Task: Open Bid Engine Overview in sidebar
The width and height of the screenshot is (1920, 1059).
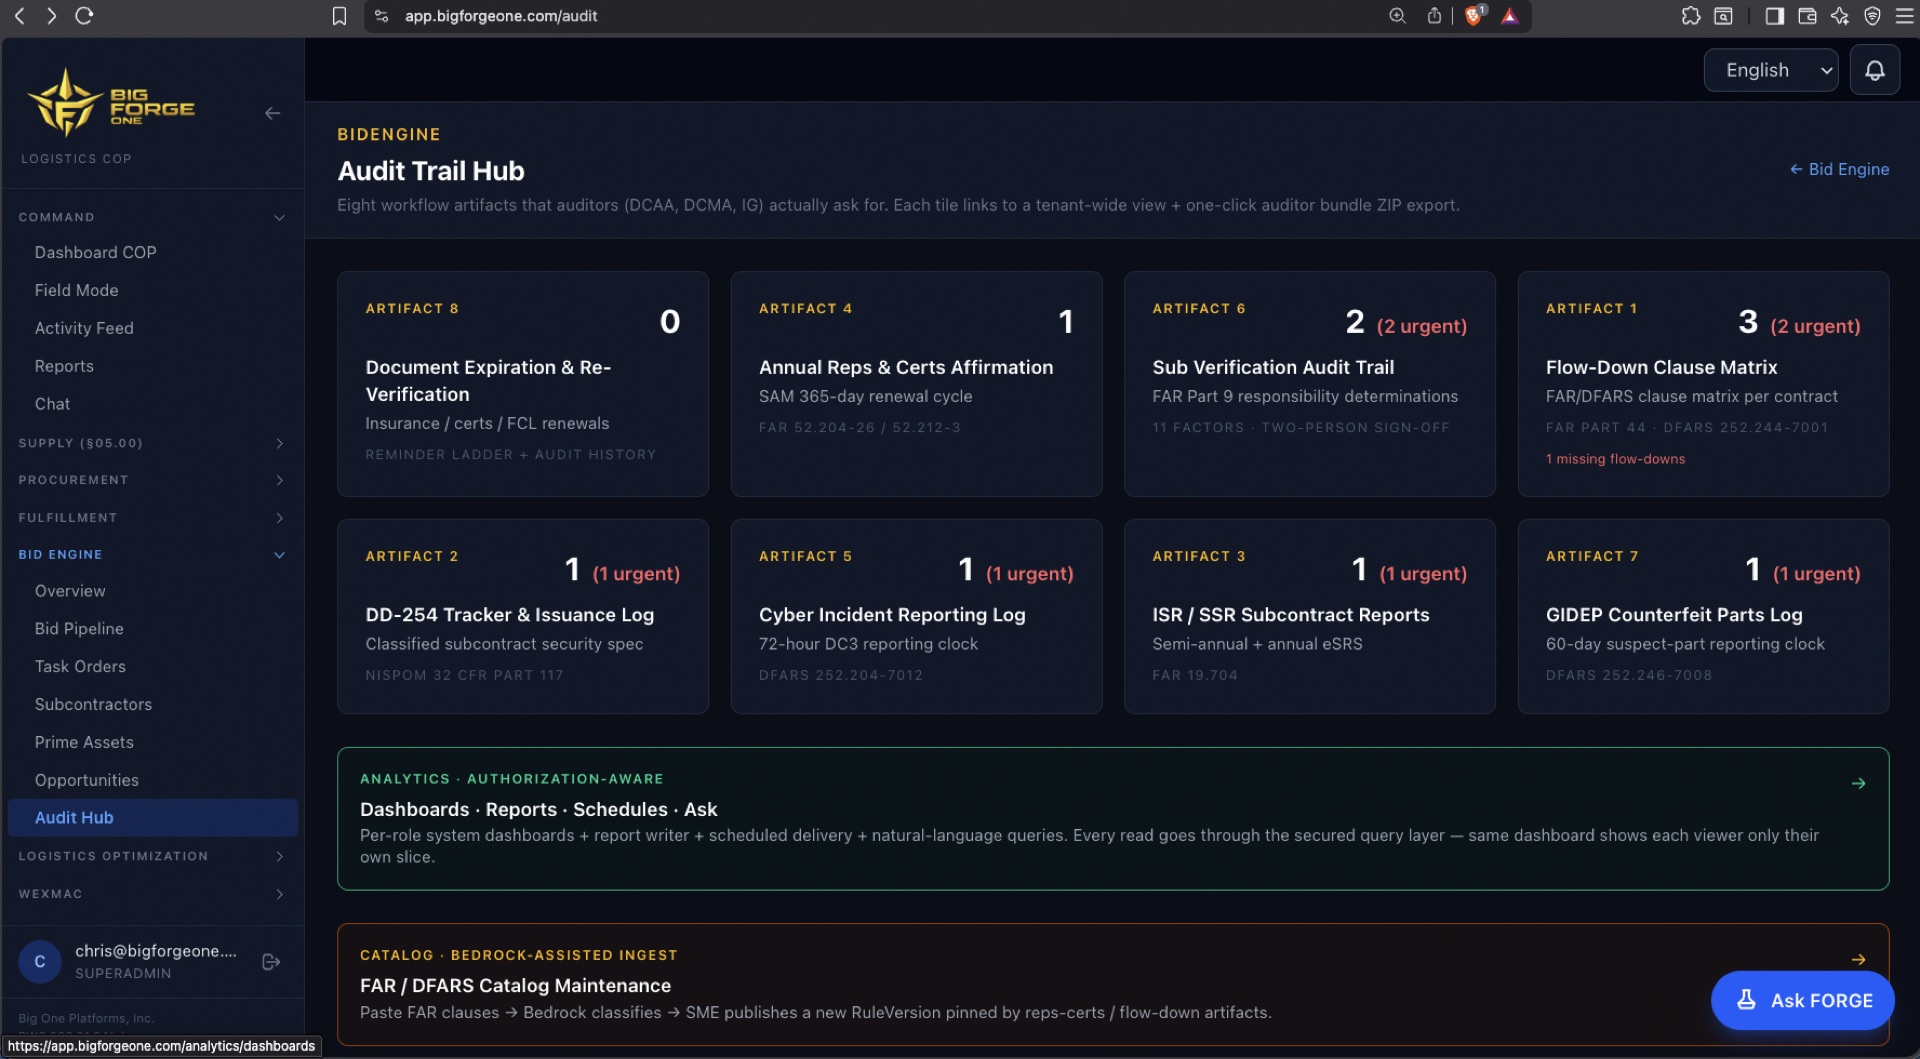Action: pyautogui.click(x=153, y=591)
